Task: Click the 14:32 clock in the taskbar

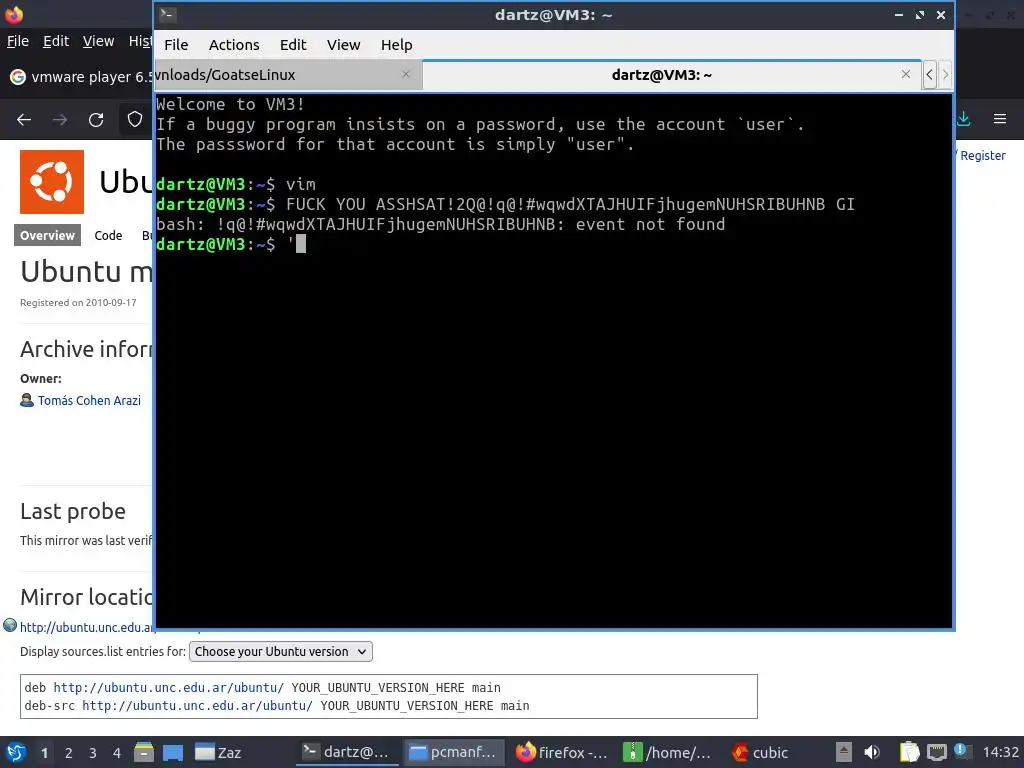Action: [x=1000, y=752]
